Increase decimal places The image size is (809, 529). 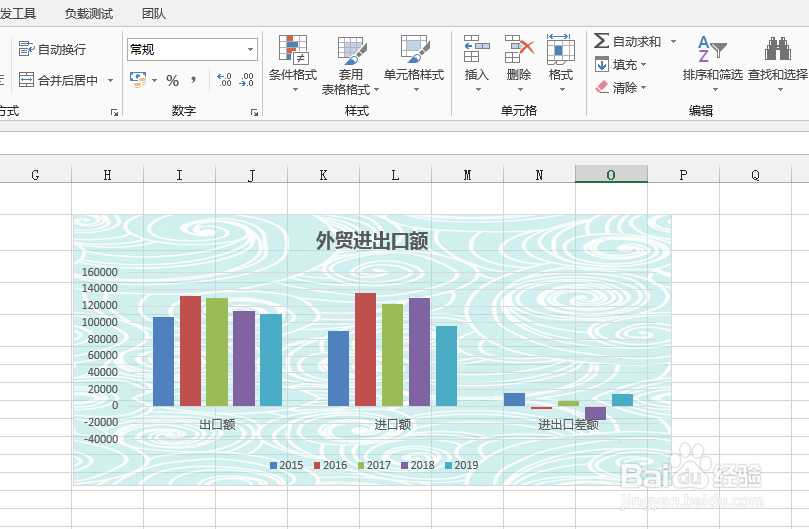click(224, 80)
